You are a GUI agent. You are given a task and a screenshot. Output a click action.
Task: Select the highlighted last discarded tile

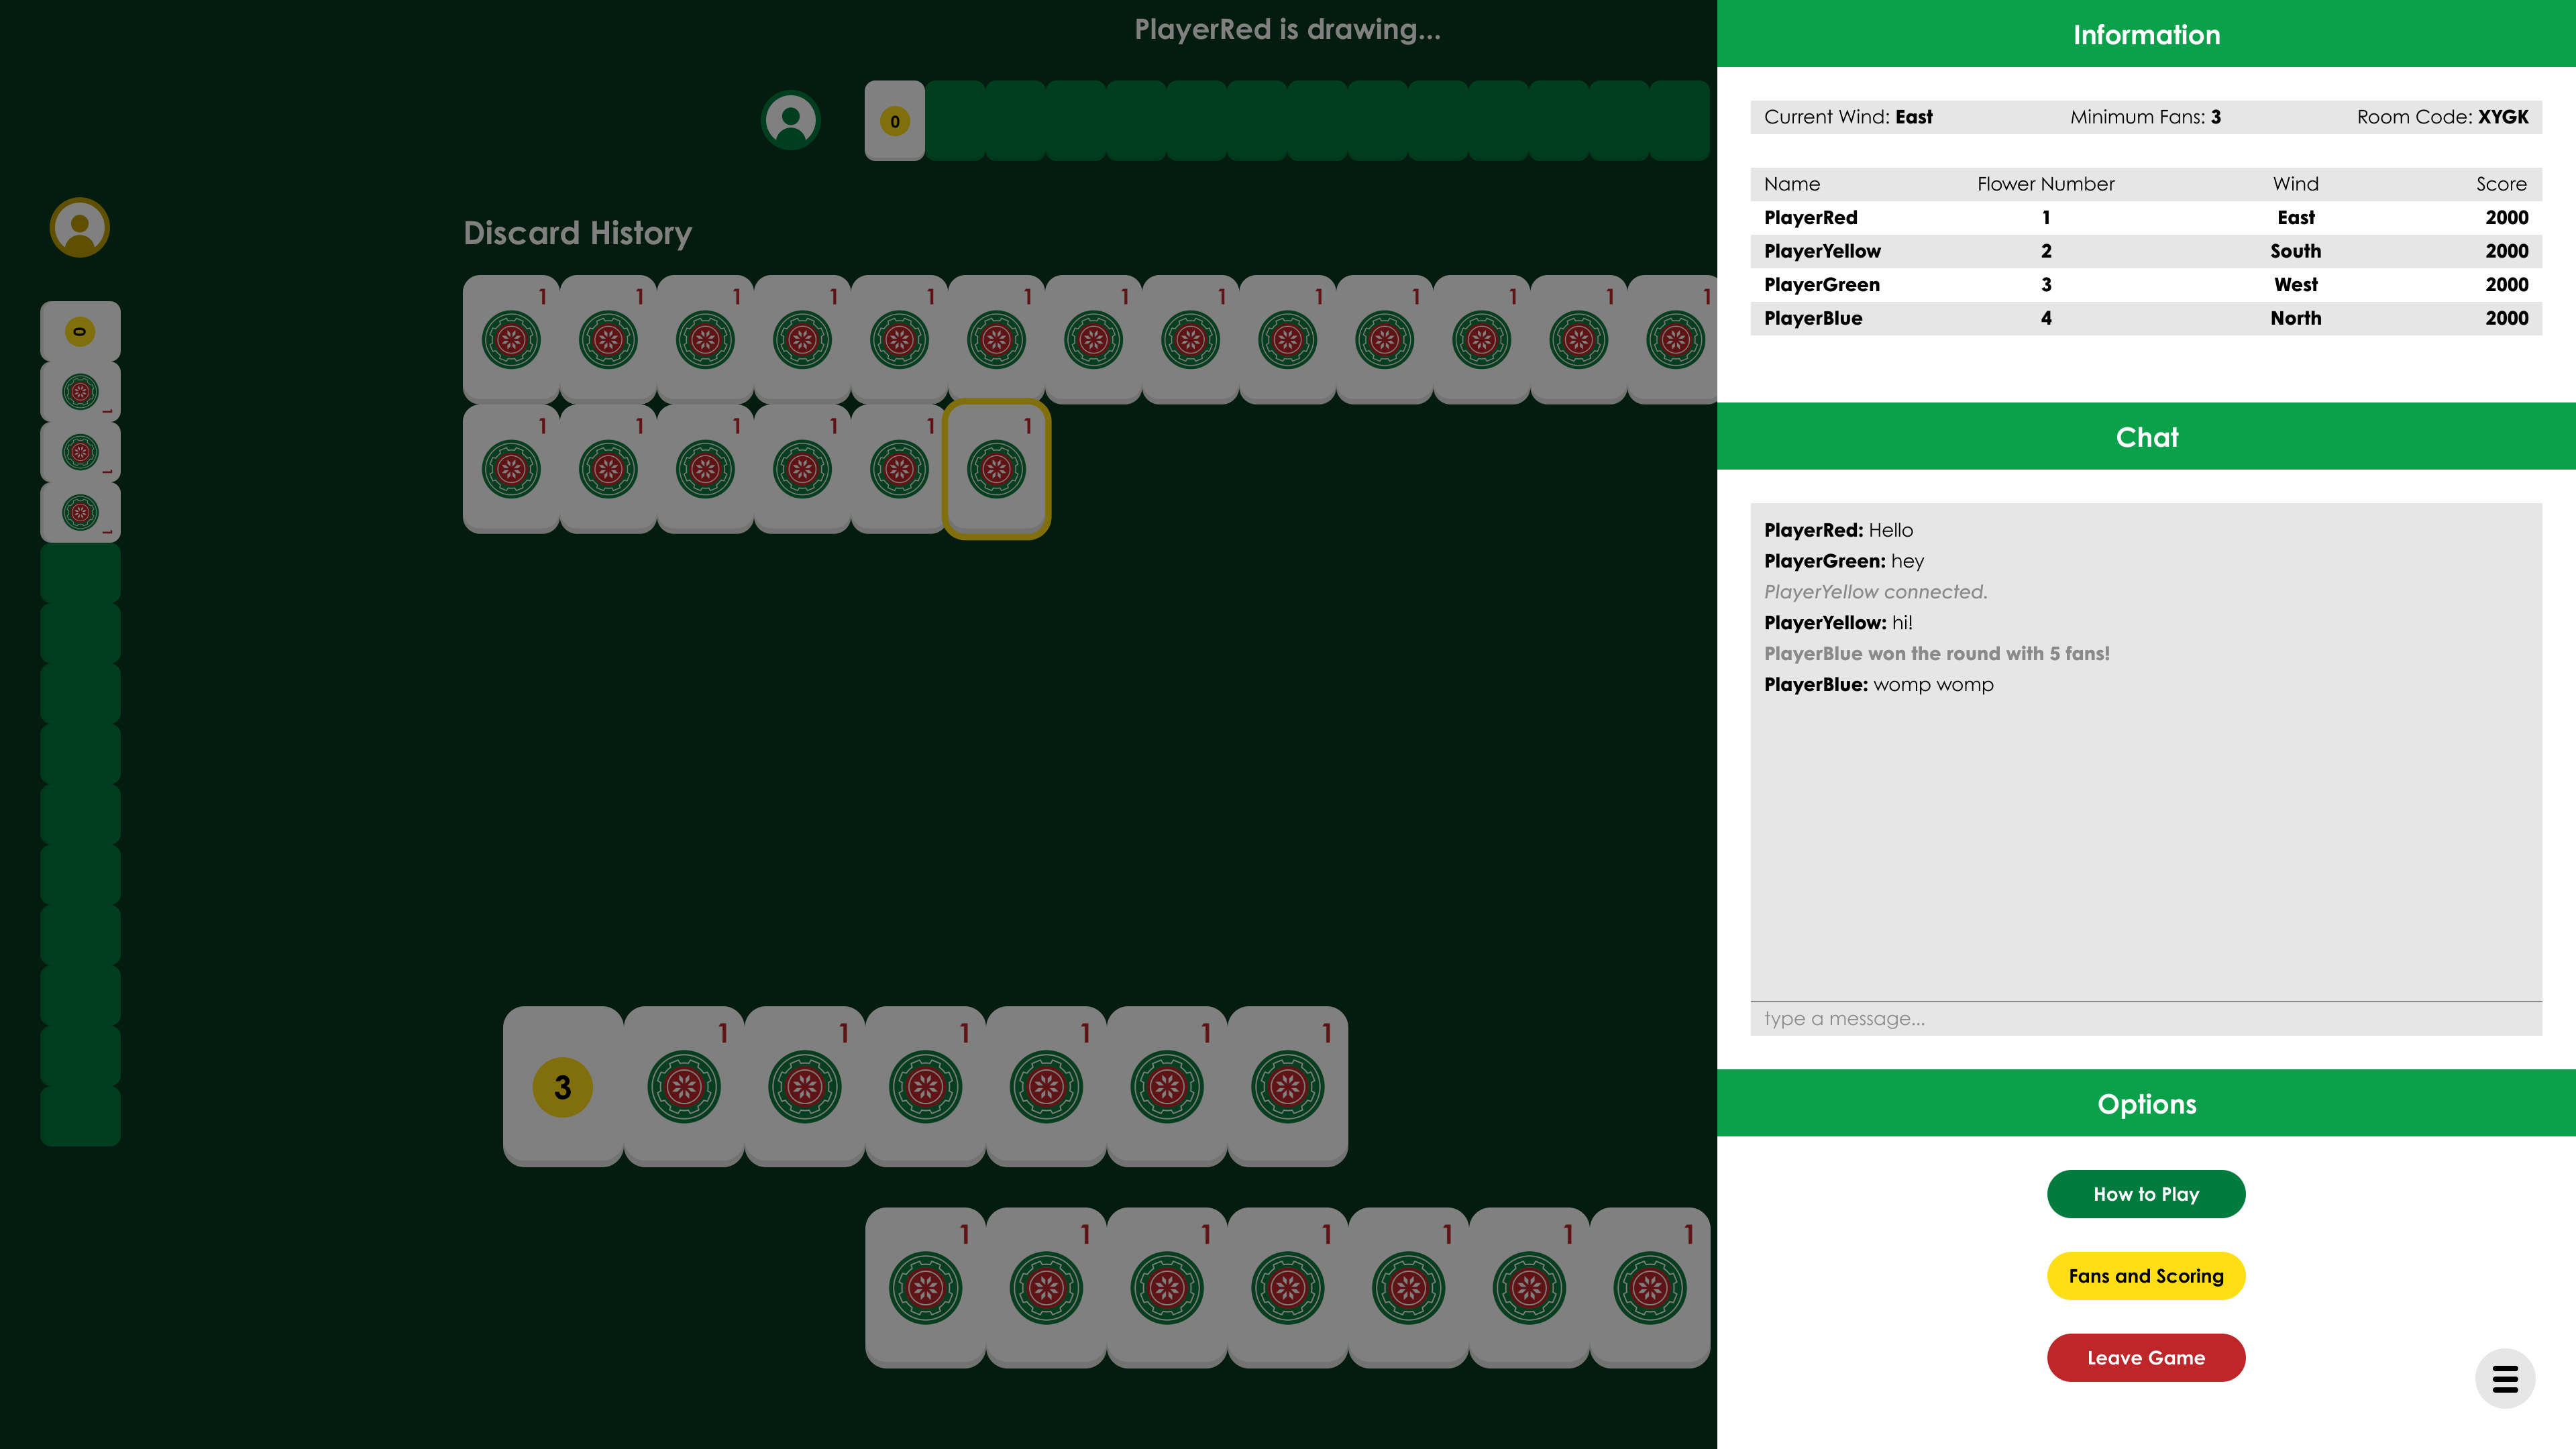pyautogui.click(x=996, y=468)
